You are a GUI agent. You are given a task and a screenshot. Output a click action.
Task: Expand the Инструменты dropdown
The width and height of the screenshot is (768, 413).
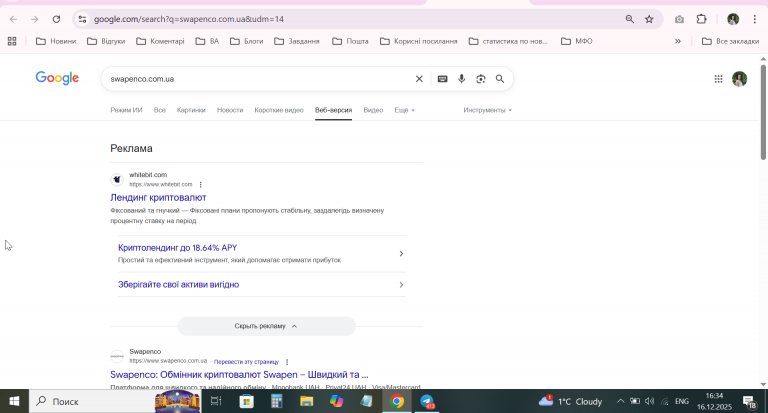(x=487, y=110)
